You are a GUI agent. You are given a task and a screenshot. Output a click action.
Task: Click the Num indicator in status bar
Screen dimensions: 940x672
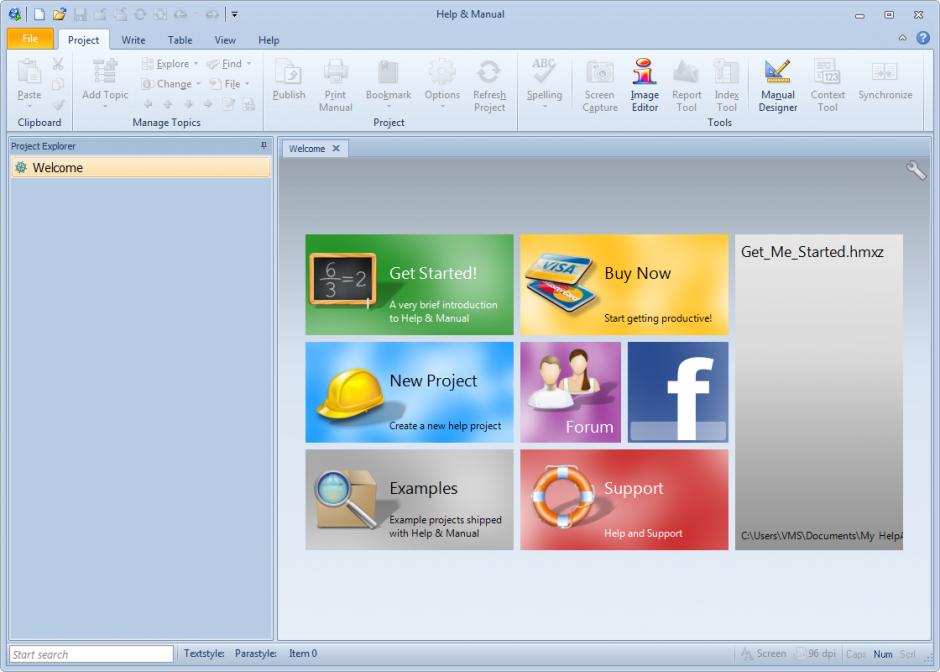coord(882,655)
